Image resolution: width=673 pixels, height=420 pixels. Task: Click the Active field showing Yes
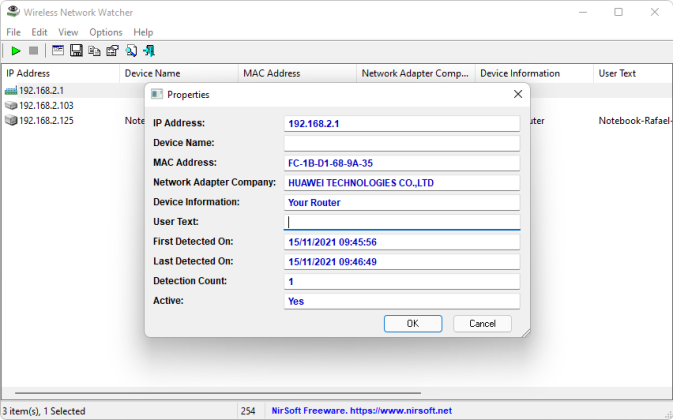point(402,301)
